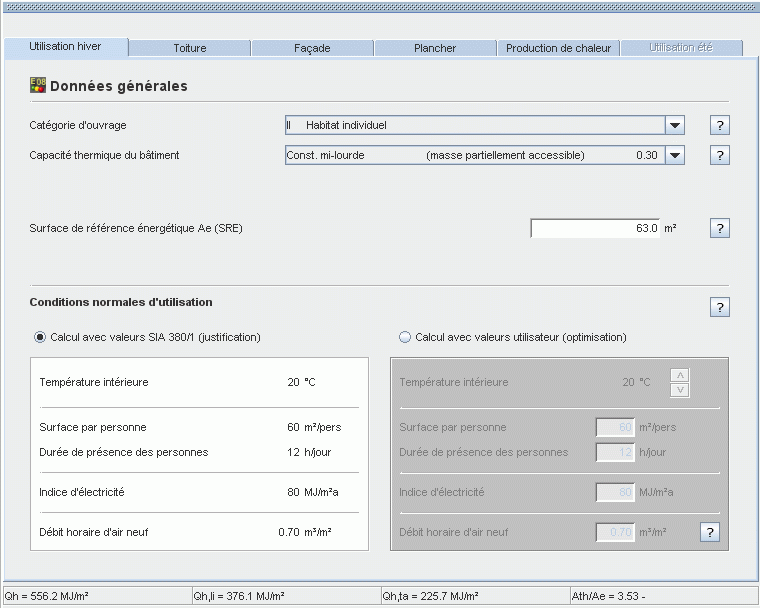The image size is (760, 608).
Task: Expand the Catégorie d'ouvrage dropdown arrow
Action: pos(675,125)
